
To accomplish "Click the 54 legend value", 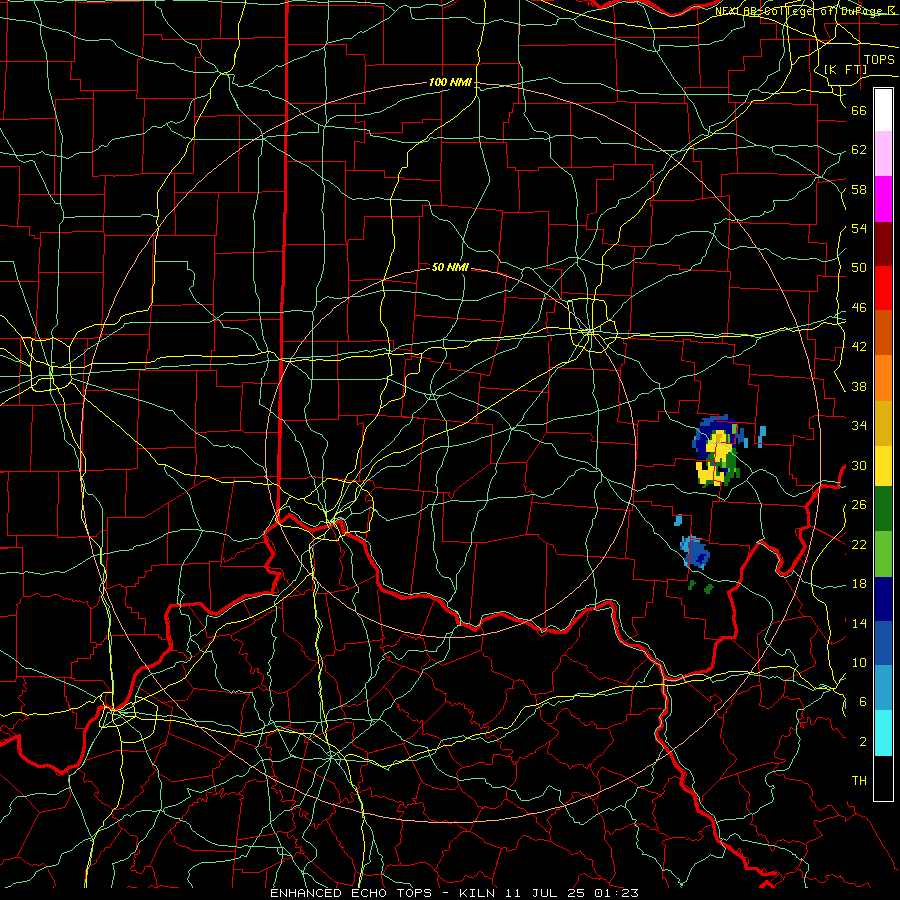I will pos(859,228).
